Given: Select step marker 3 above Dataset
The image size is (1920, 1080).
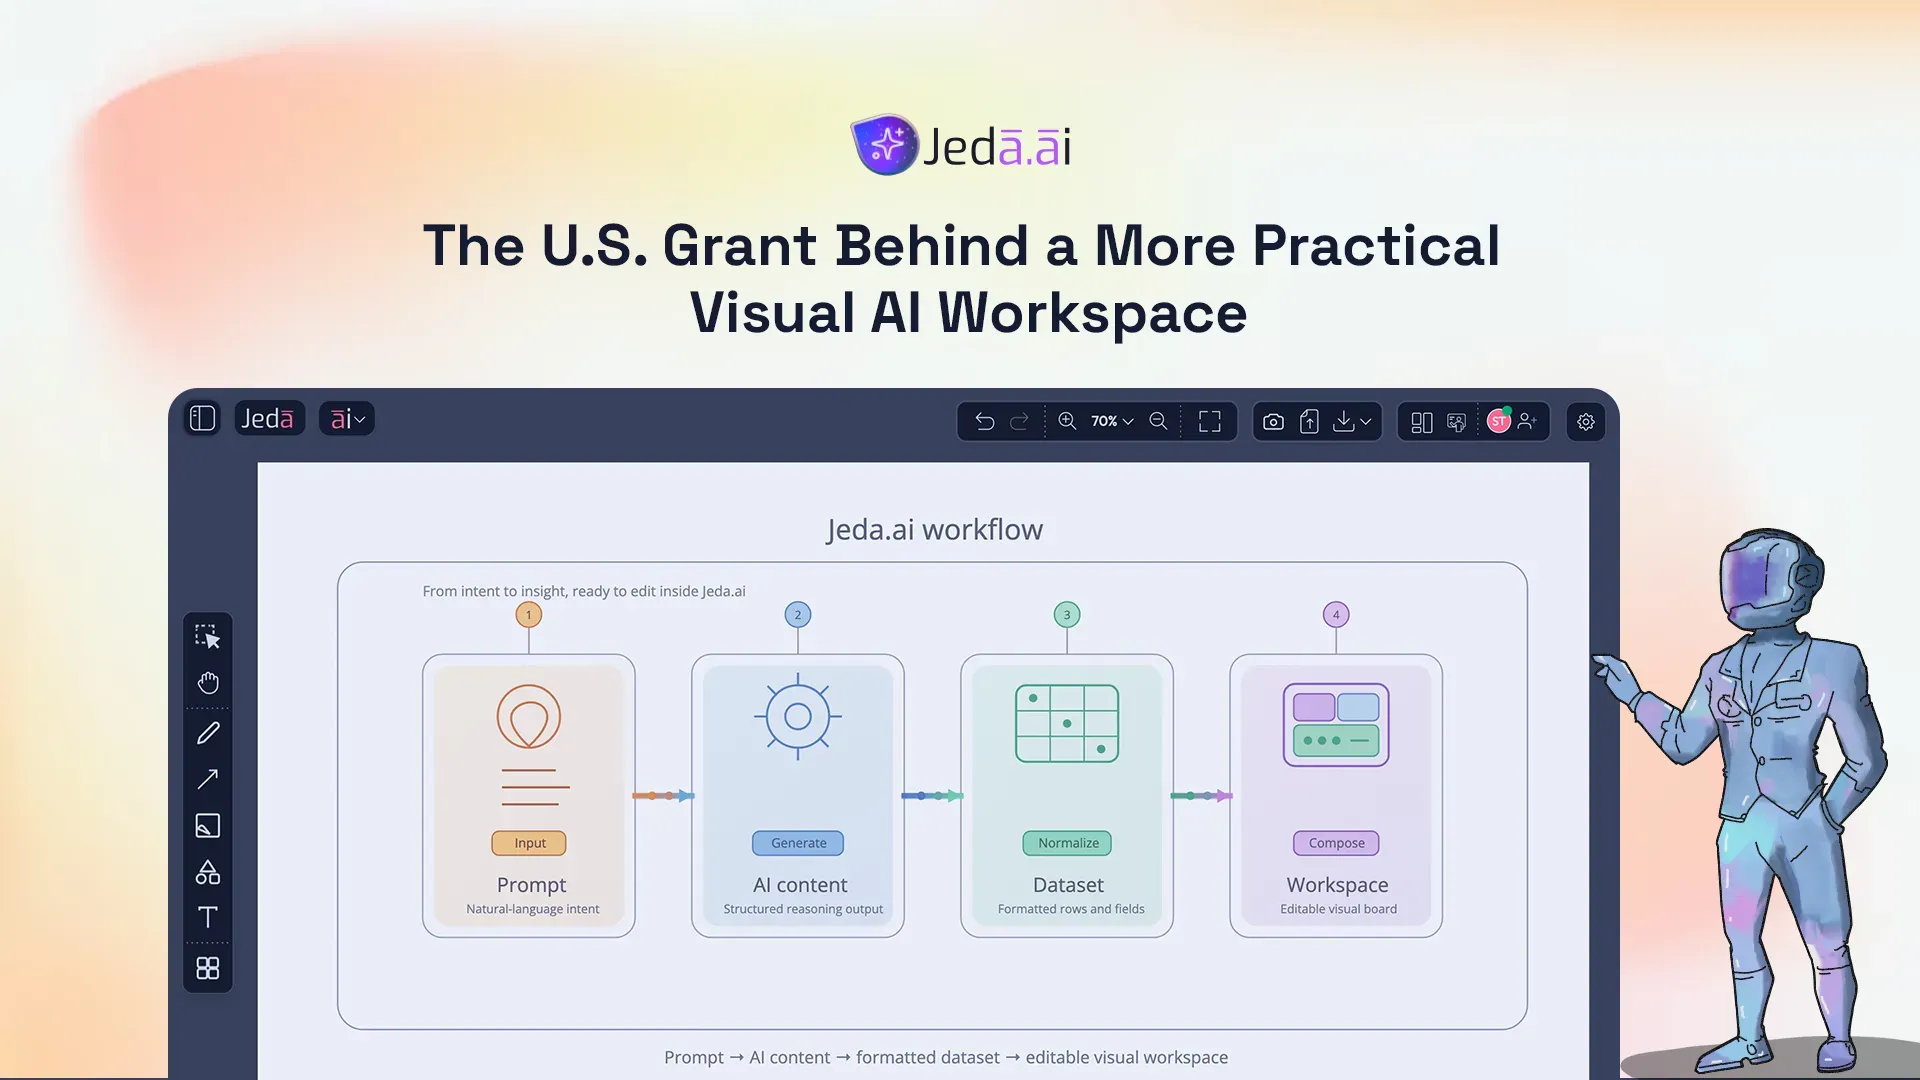Looking at the screenshot, I should tap(1067, 615).
